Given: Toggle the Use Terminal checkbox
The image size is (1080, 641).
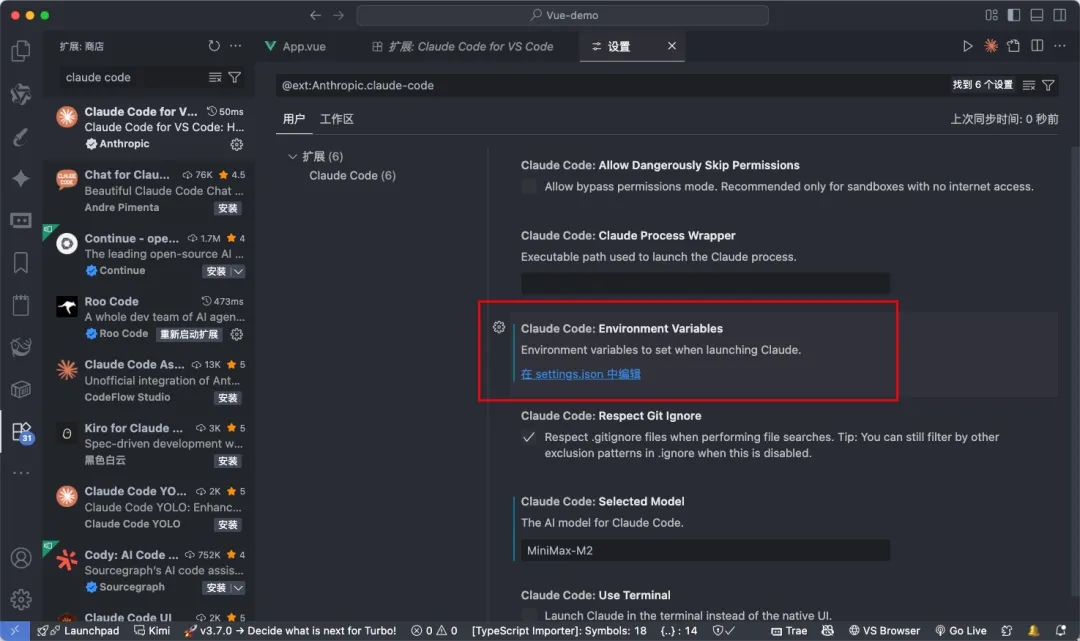Looking at the screenshot, I should coord(529,616).
